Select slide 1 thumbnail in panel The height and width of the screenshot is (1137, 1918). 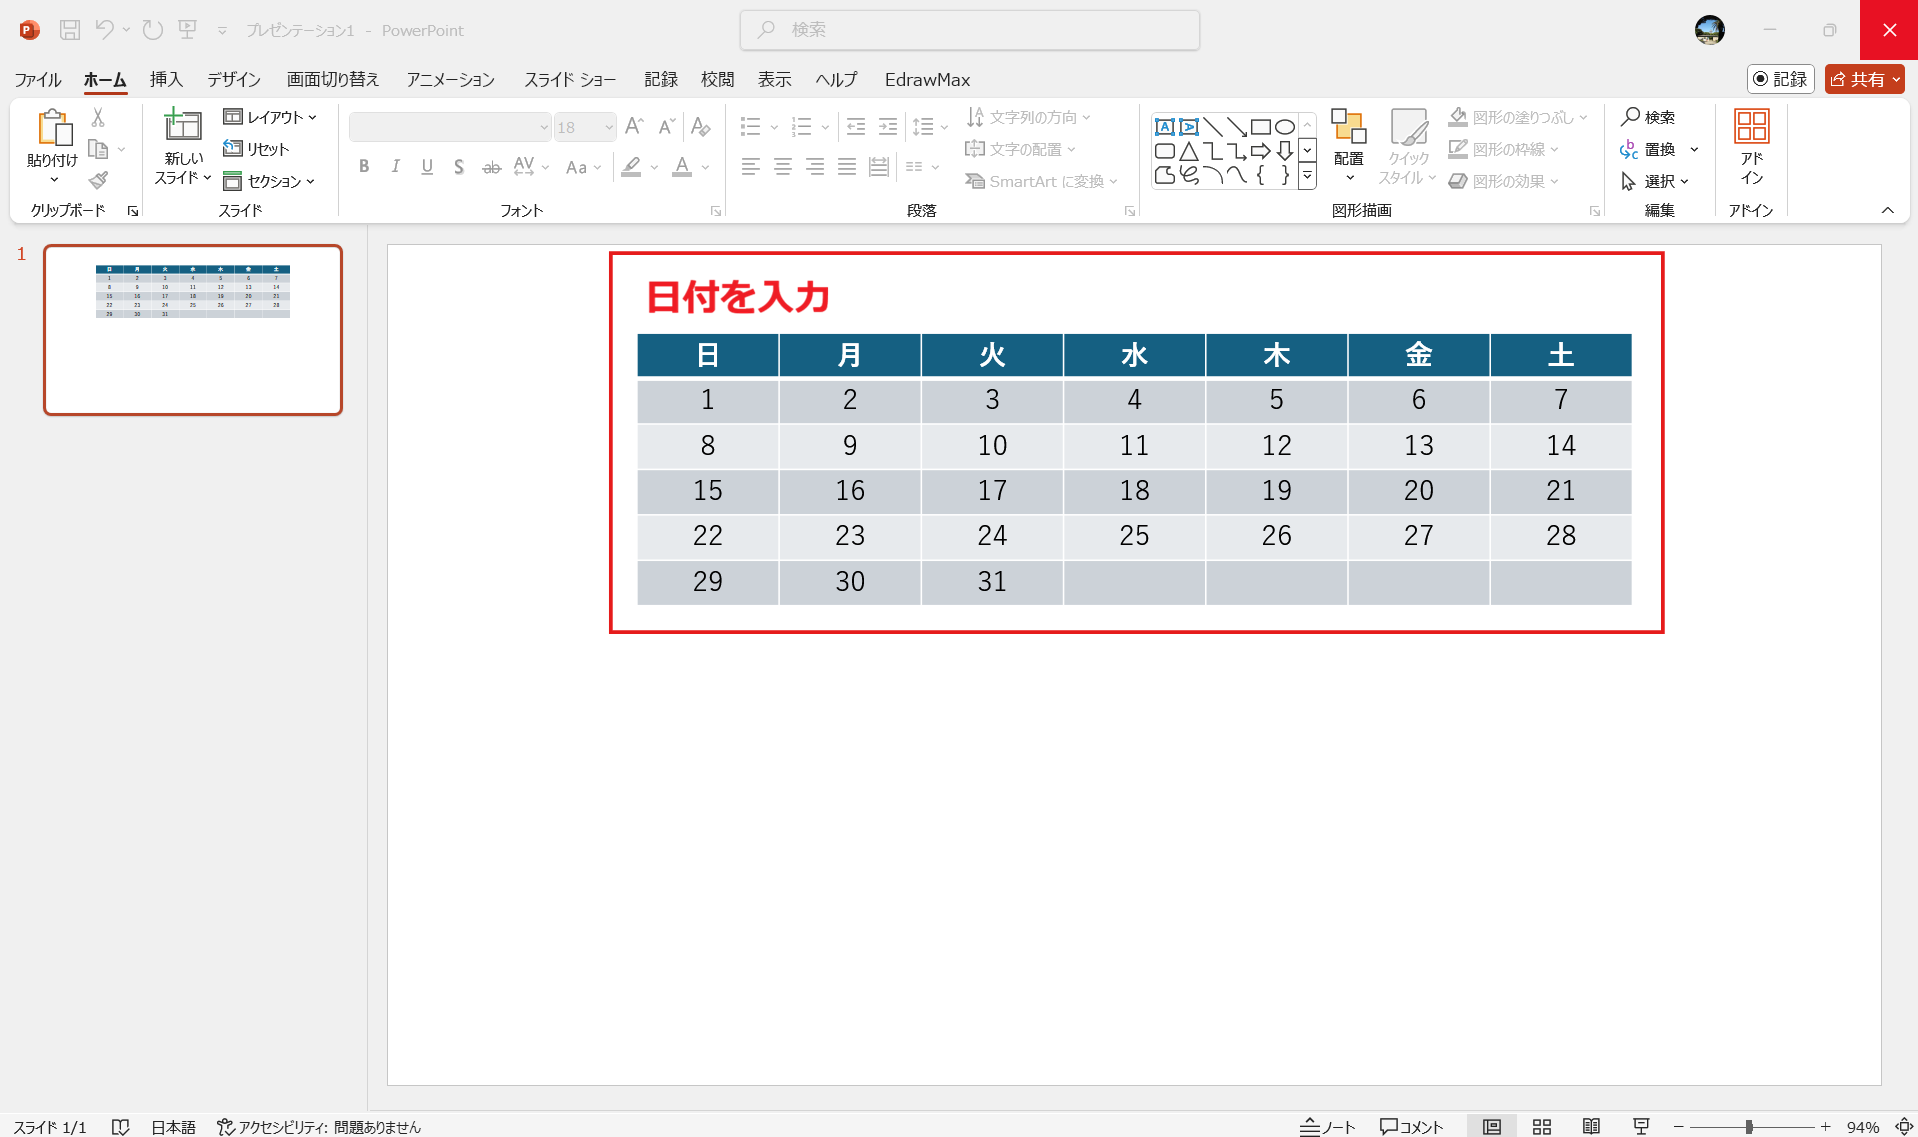193,329
